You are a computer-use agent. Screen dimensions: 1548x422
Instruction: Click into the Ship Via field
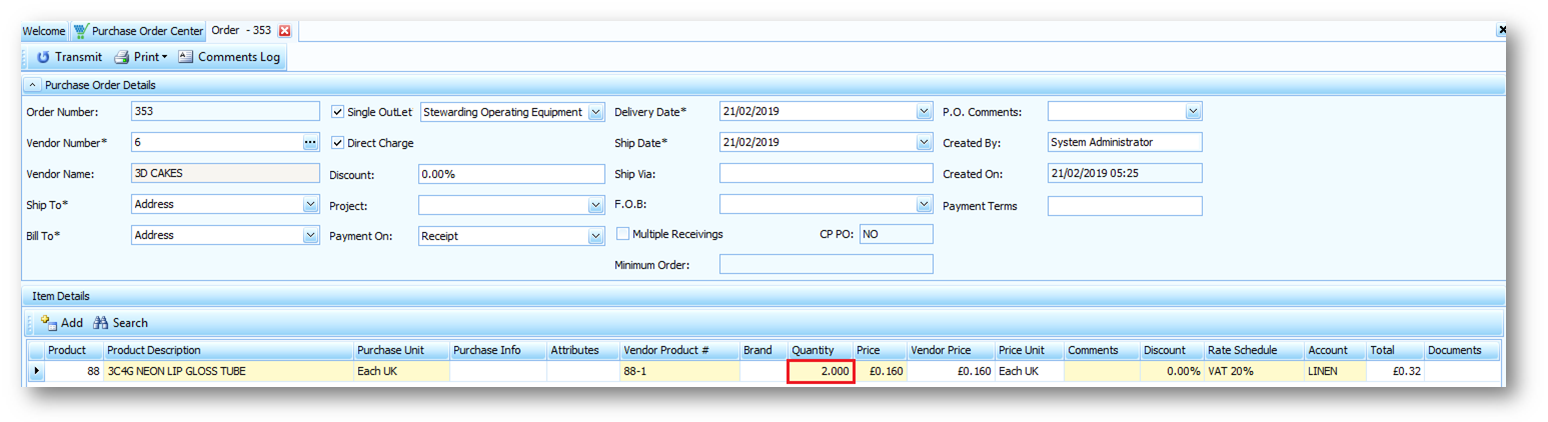point(825,174)
